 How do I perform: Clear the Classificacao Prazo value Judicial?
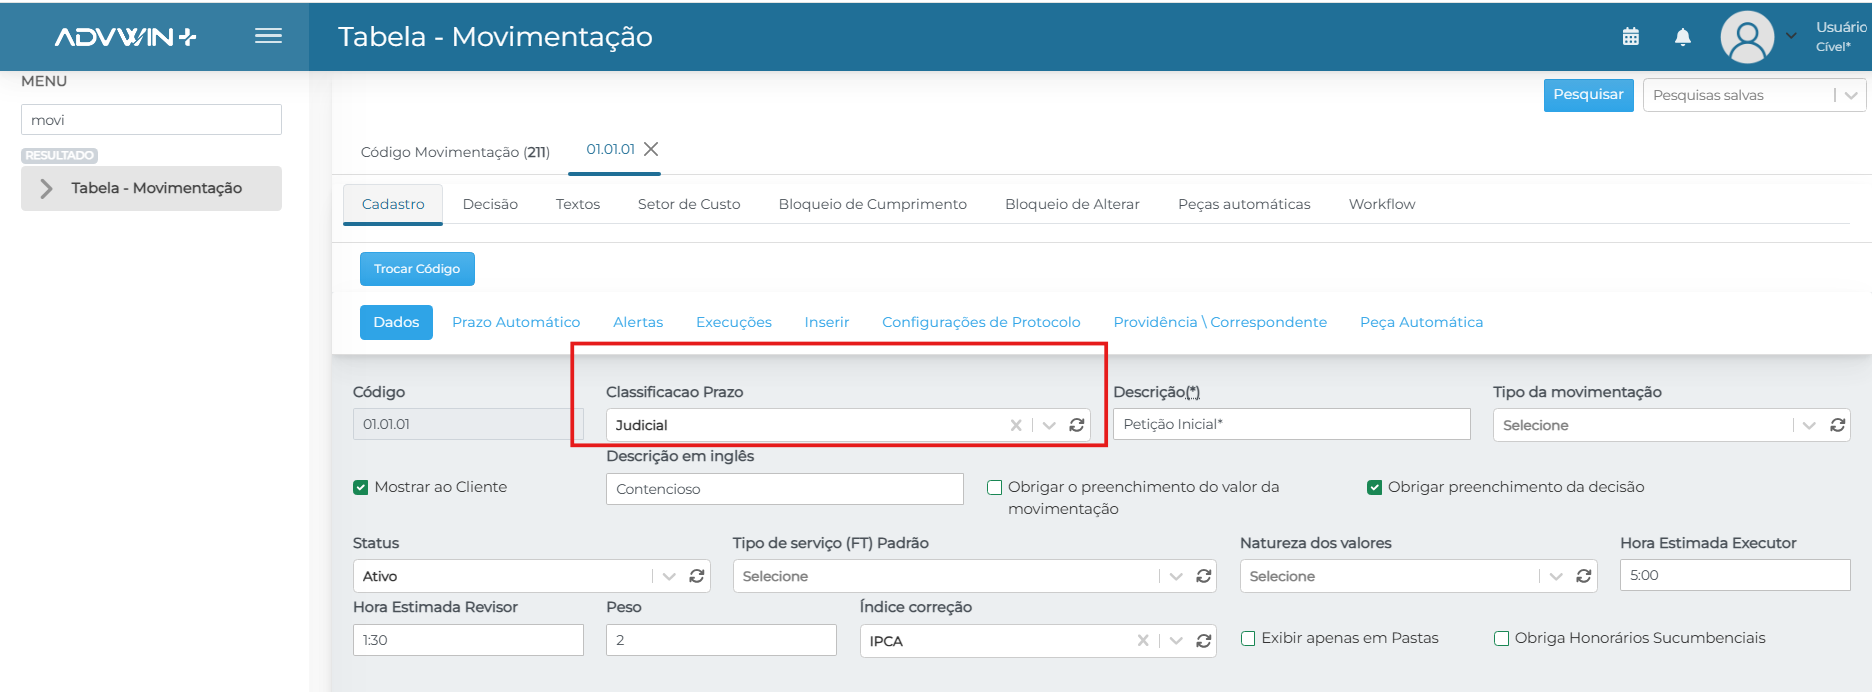(1016, 425)
